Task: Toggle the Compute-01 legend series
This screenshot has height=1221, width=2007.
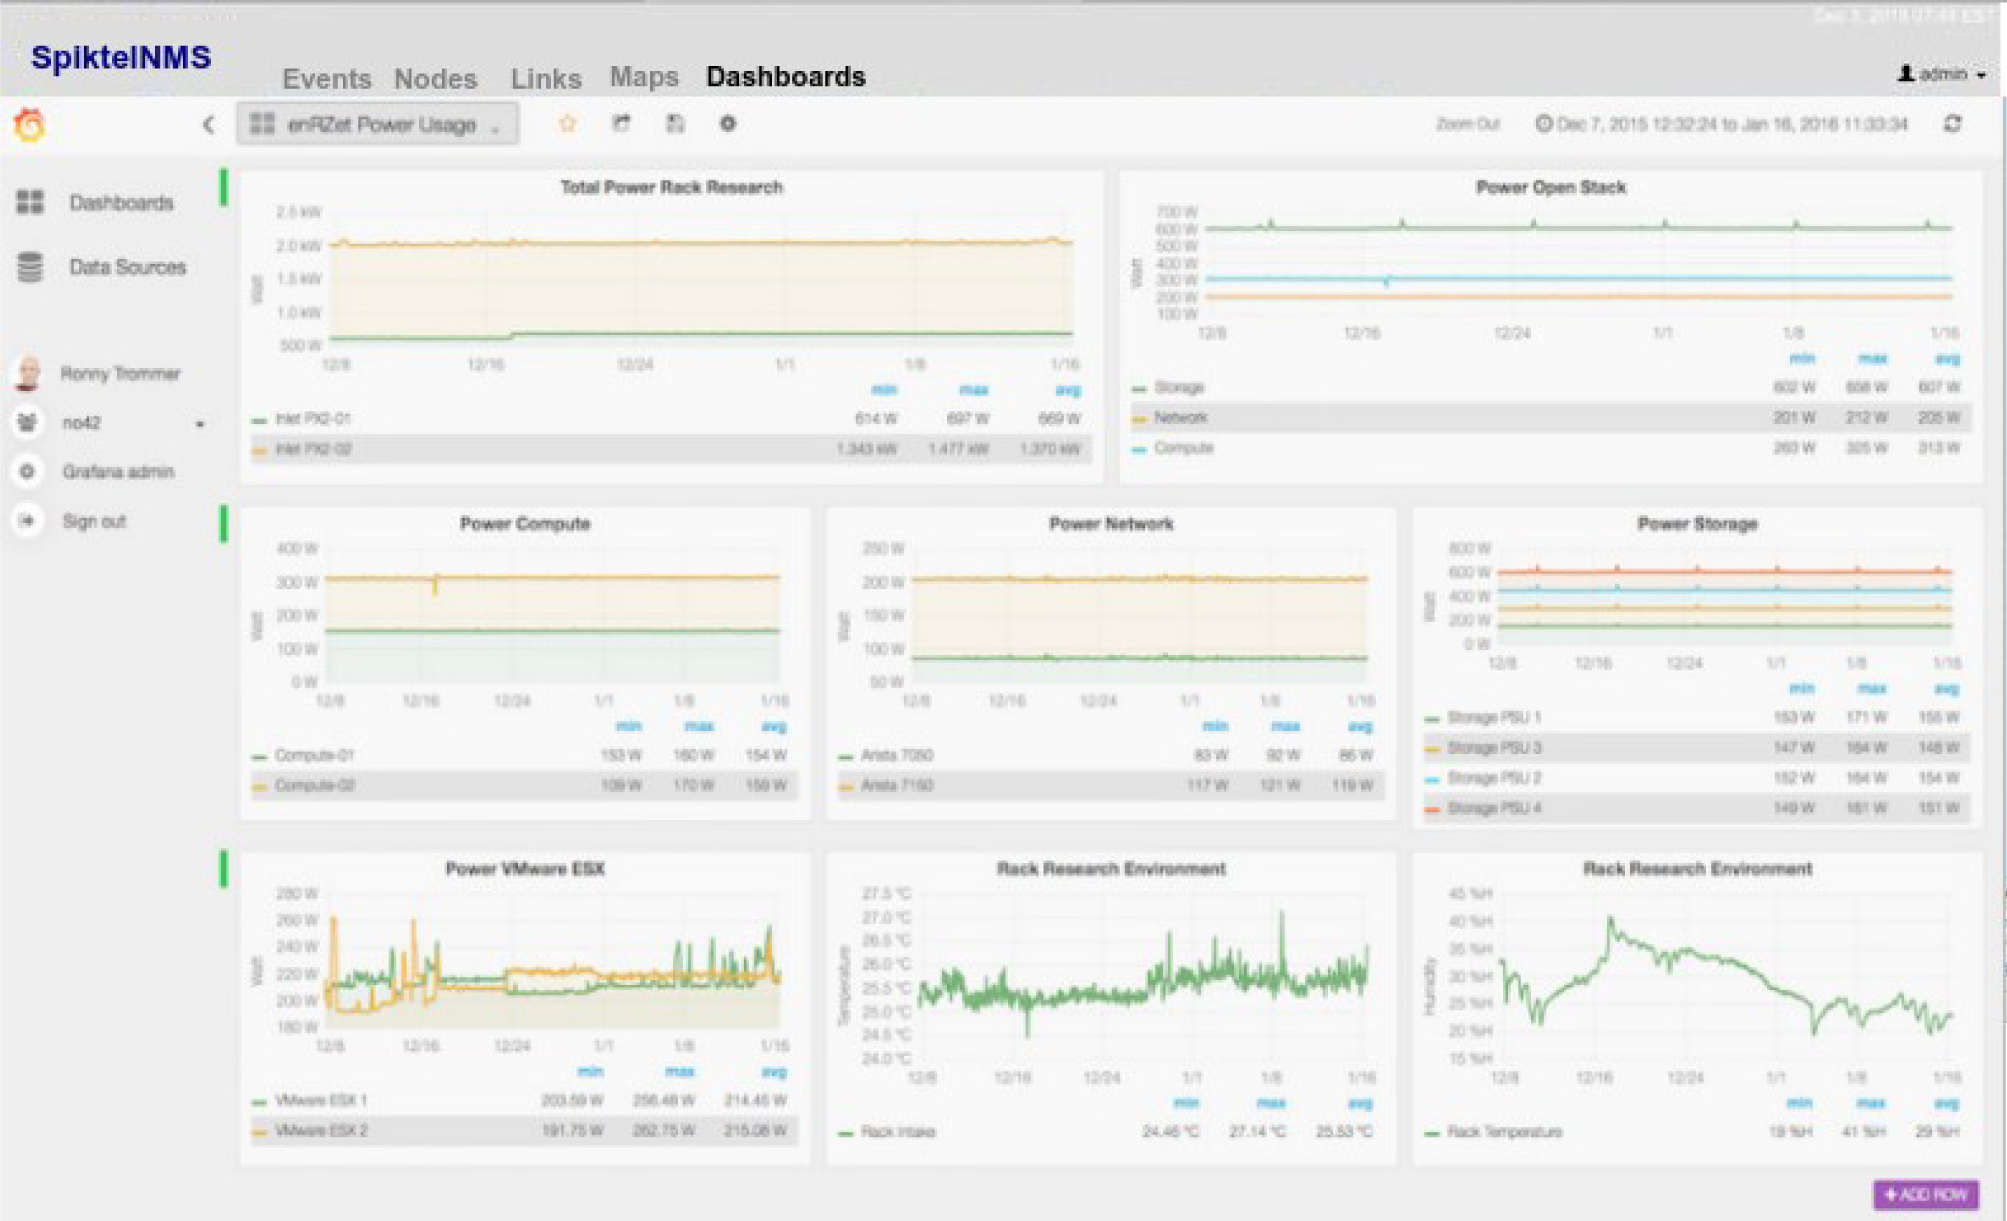Action: tap(314, 755)
